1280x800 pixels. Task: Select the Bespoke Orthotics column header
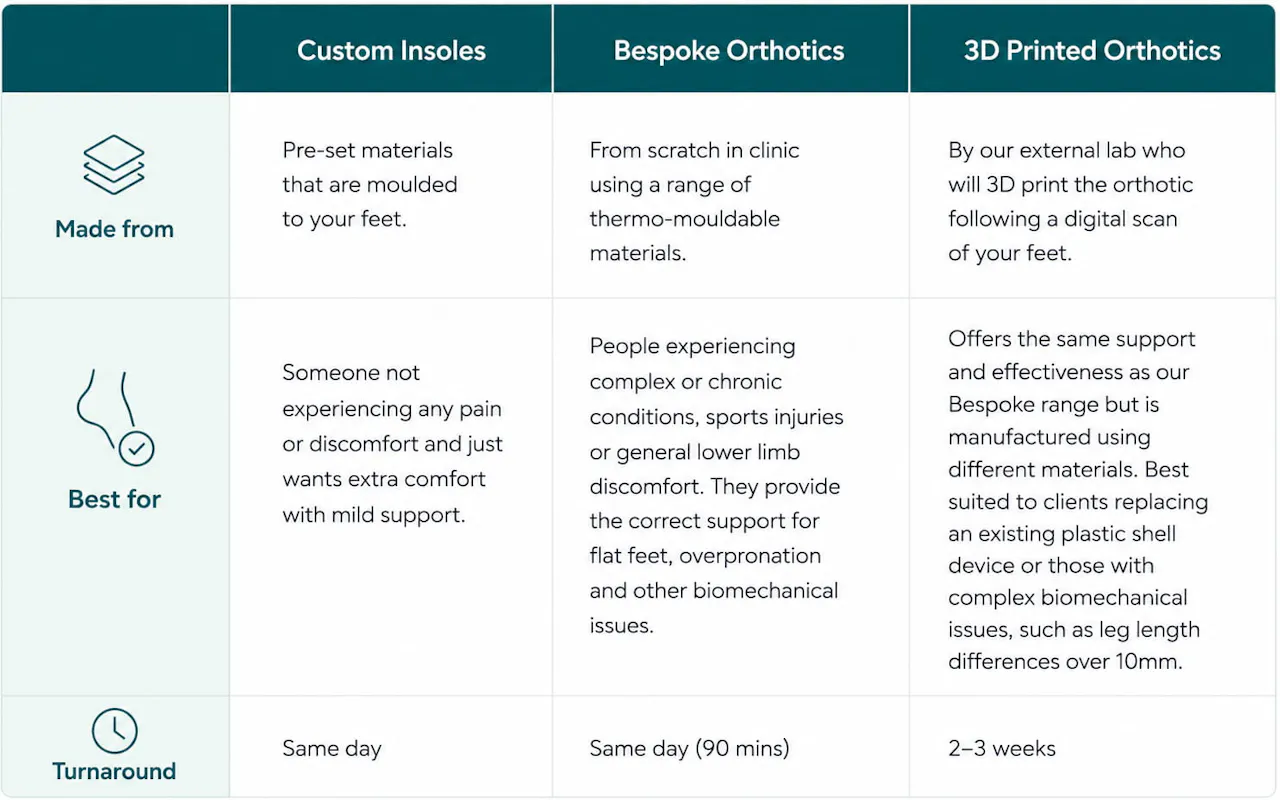coord(729,51)
